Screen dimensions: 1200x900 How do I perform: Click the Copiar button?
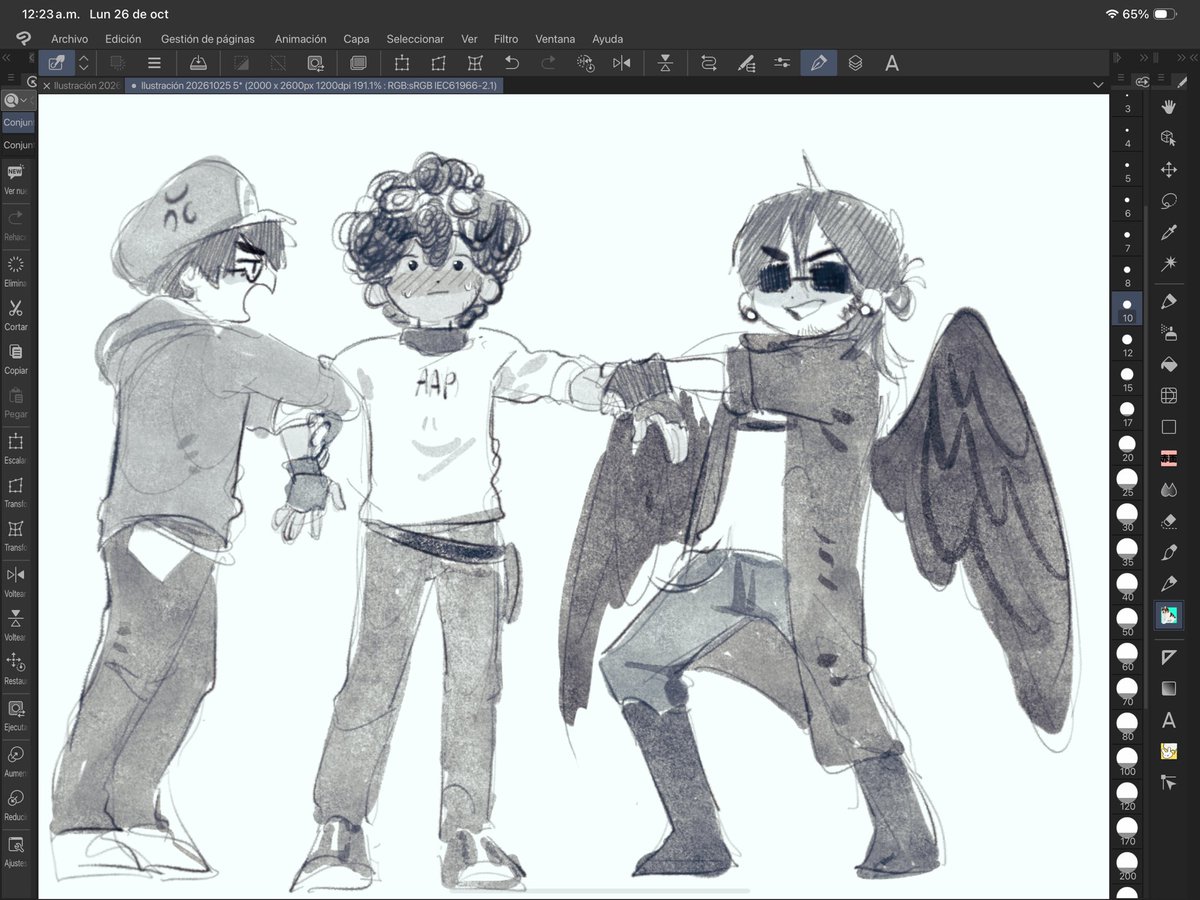(x=16, y=358)
